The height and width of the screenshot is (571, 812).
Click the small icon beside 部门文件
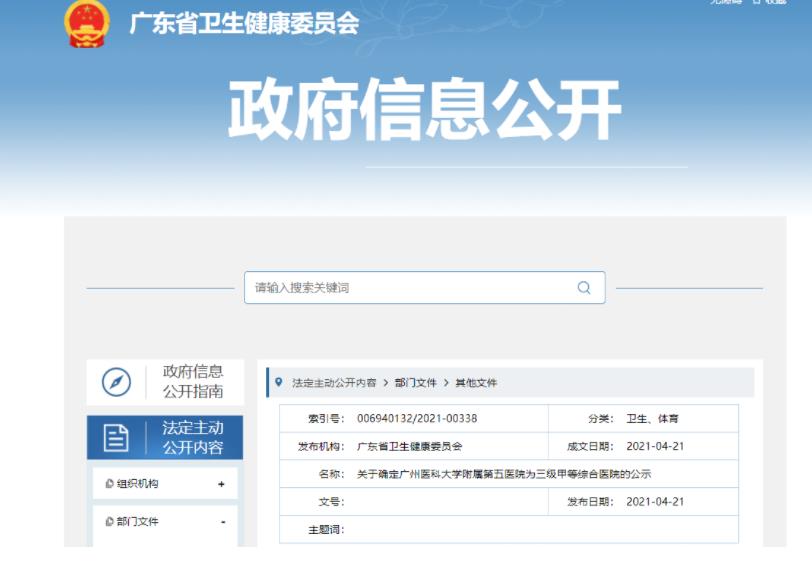pos(110,522)
